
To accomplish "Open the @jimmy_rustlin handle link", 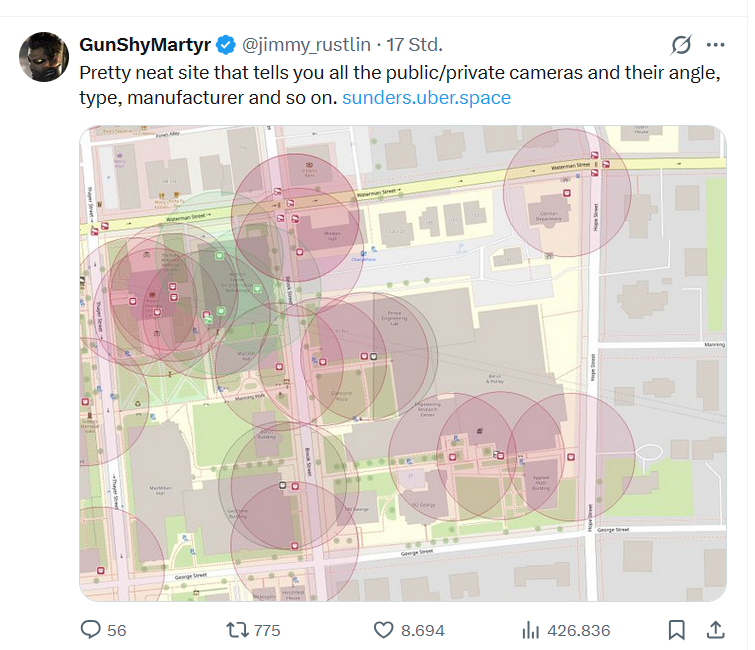I will [306, 45].
